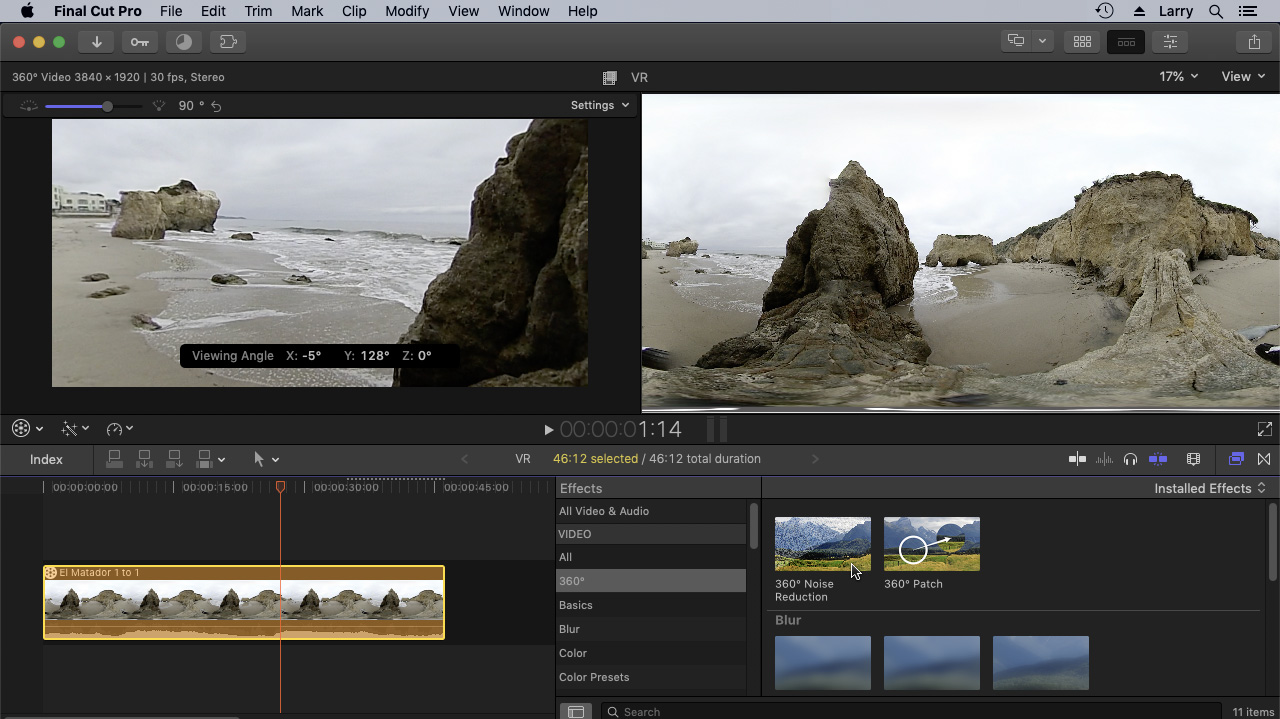Open clip appearance filmstrip options

point(1193,459)
